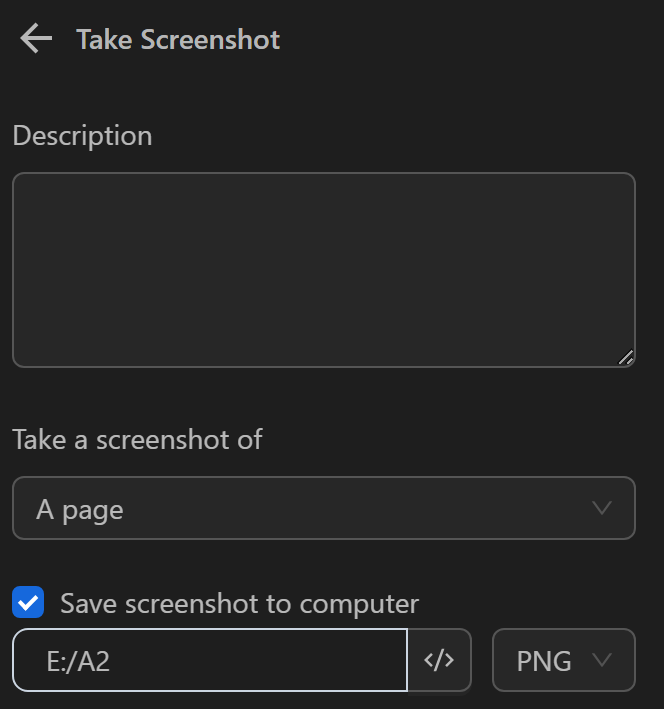Click the resize grip of the Description box
Viewport: 664px width, 709px height.
pos(626,357)
